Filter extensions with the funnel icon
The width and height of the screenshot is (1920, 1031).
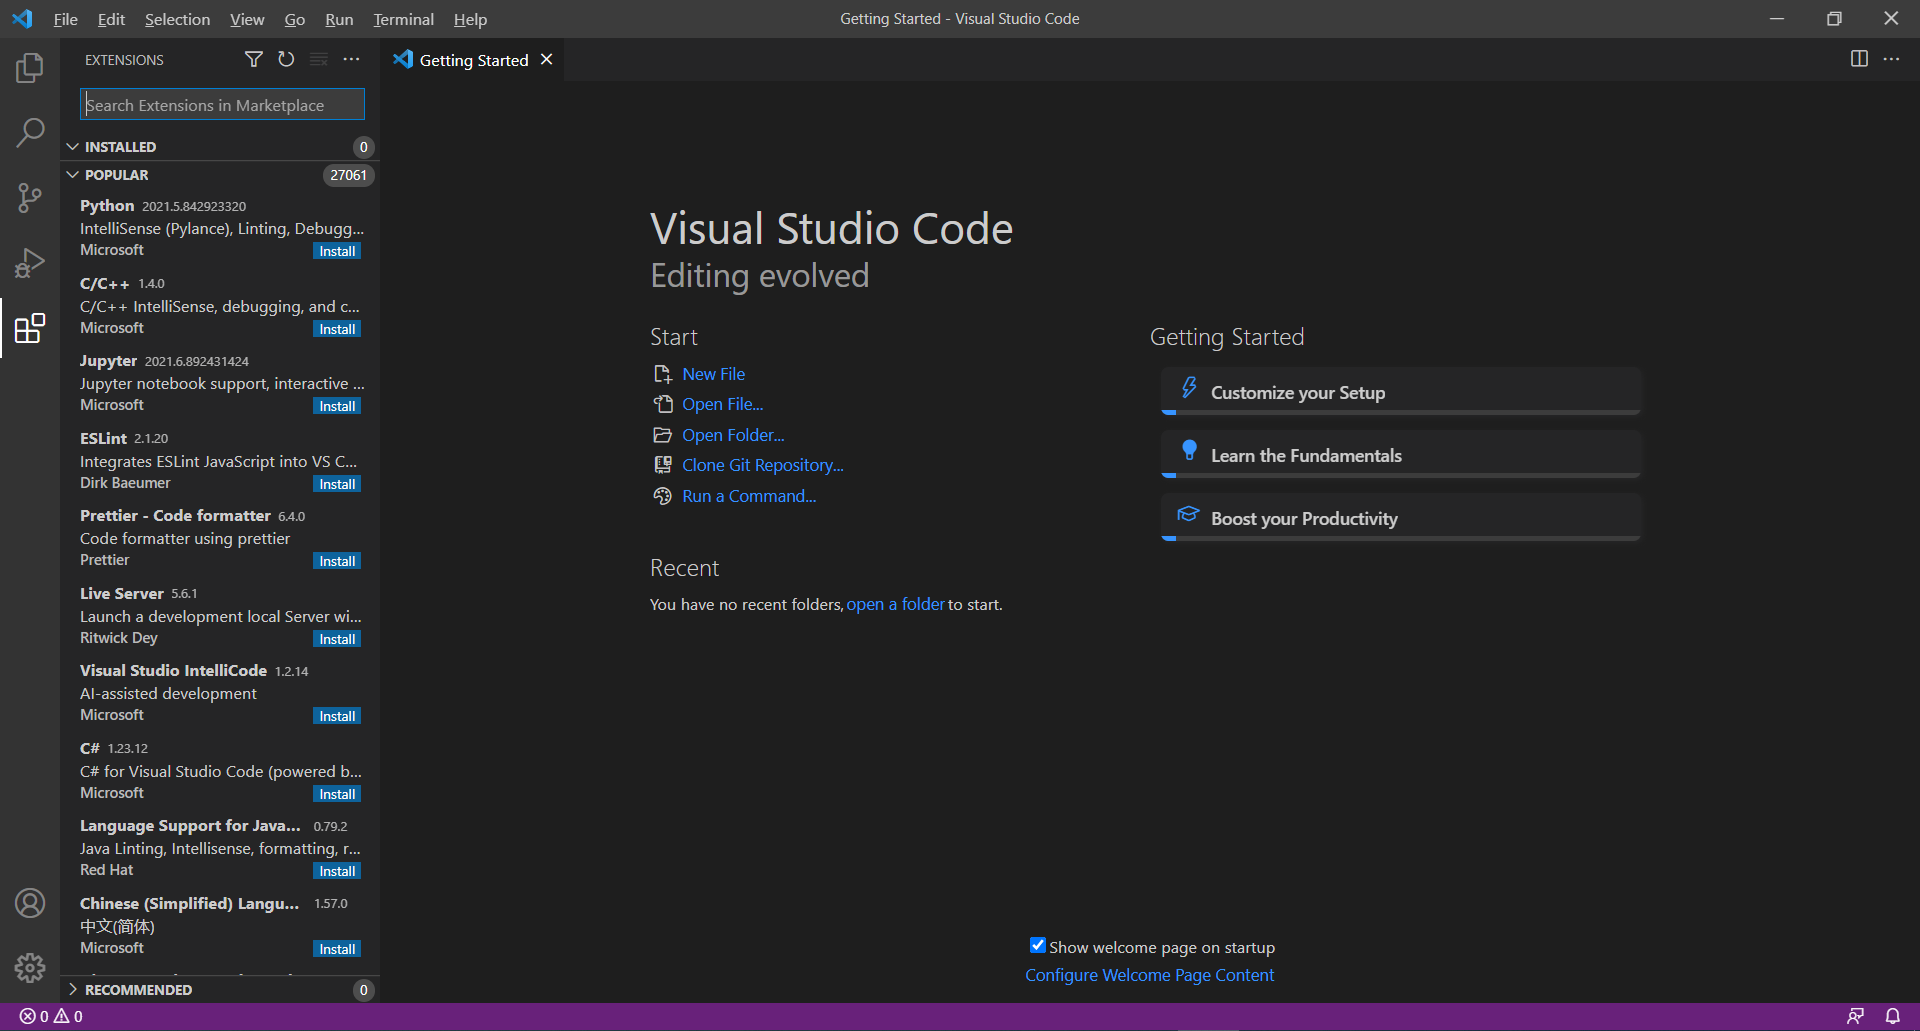(254, 60)
